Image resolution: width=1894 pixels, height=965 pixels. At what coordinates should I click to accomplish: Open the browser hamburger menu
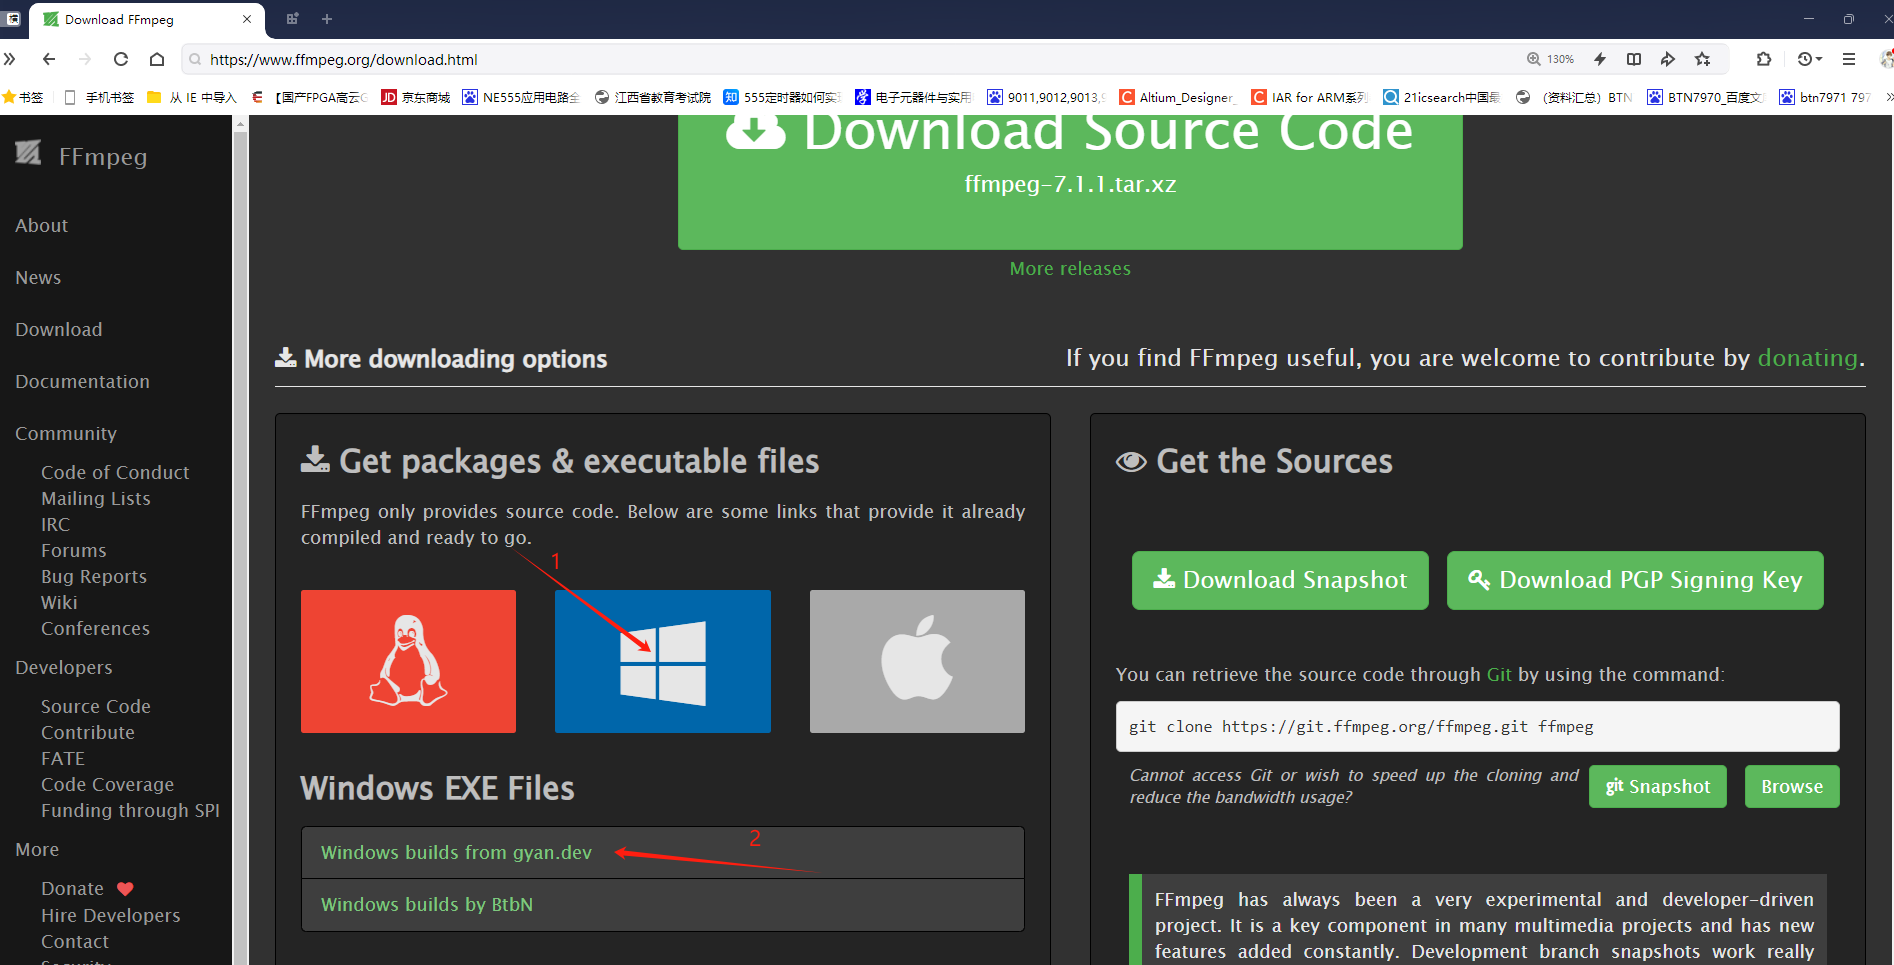pos(1849,59)
